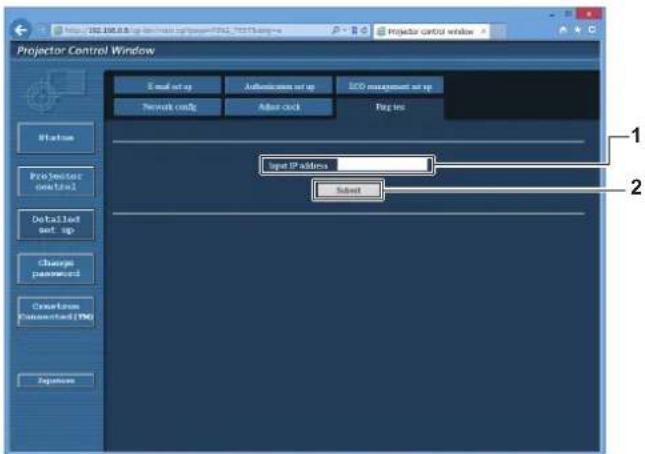
Task: Open the browser home icon
Action: pyautogui.click(x=563, y=30)
